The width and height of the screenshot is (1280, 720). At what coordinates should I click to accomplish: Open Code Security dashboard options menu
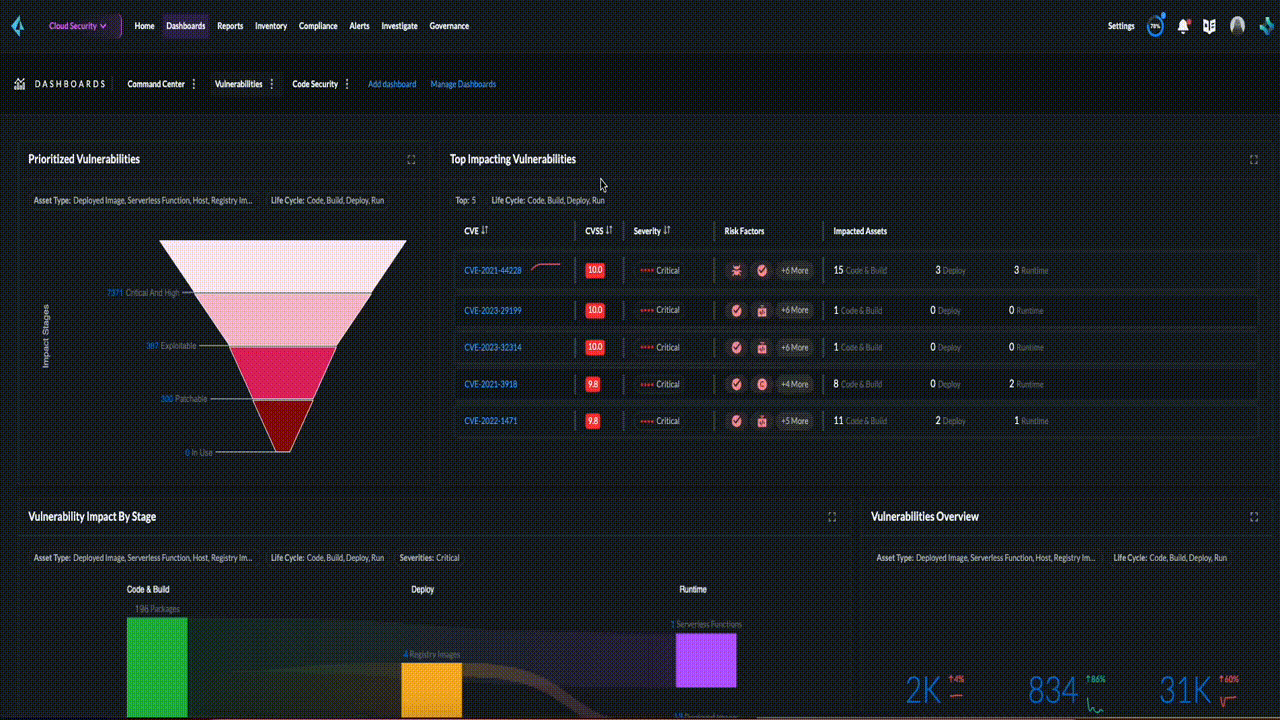[347, 84]
